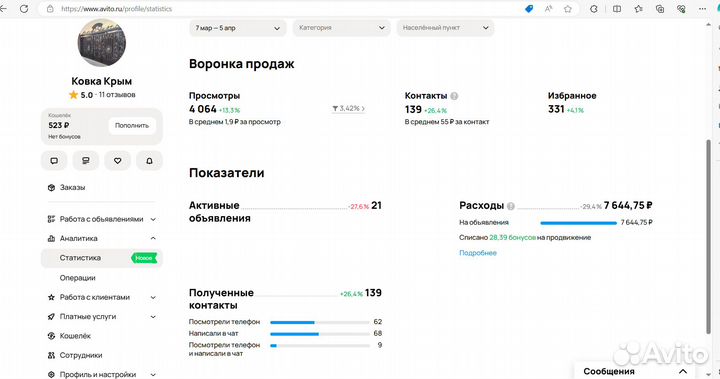The image size is (720, 379).
Task: Click В среднем 55 ₽ за контакт
Action: 447,122
